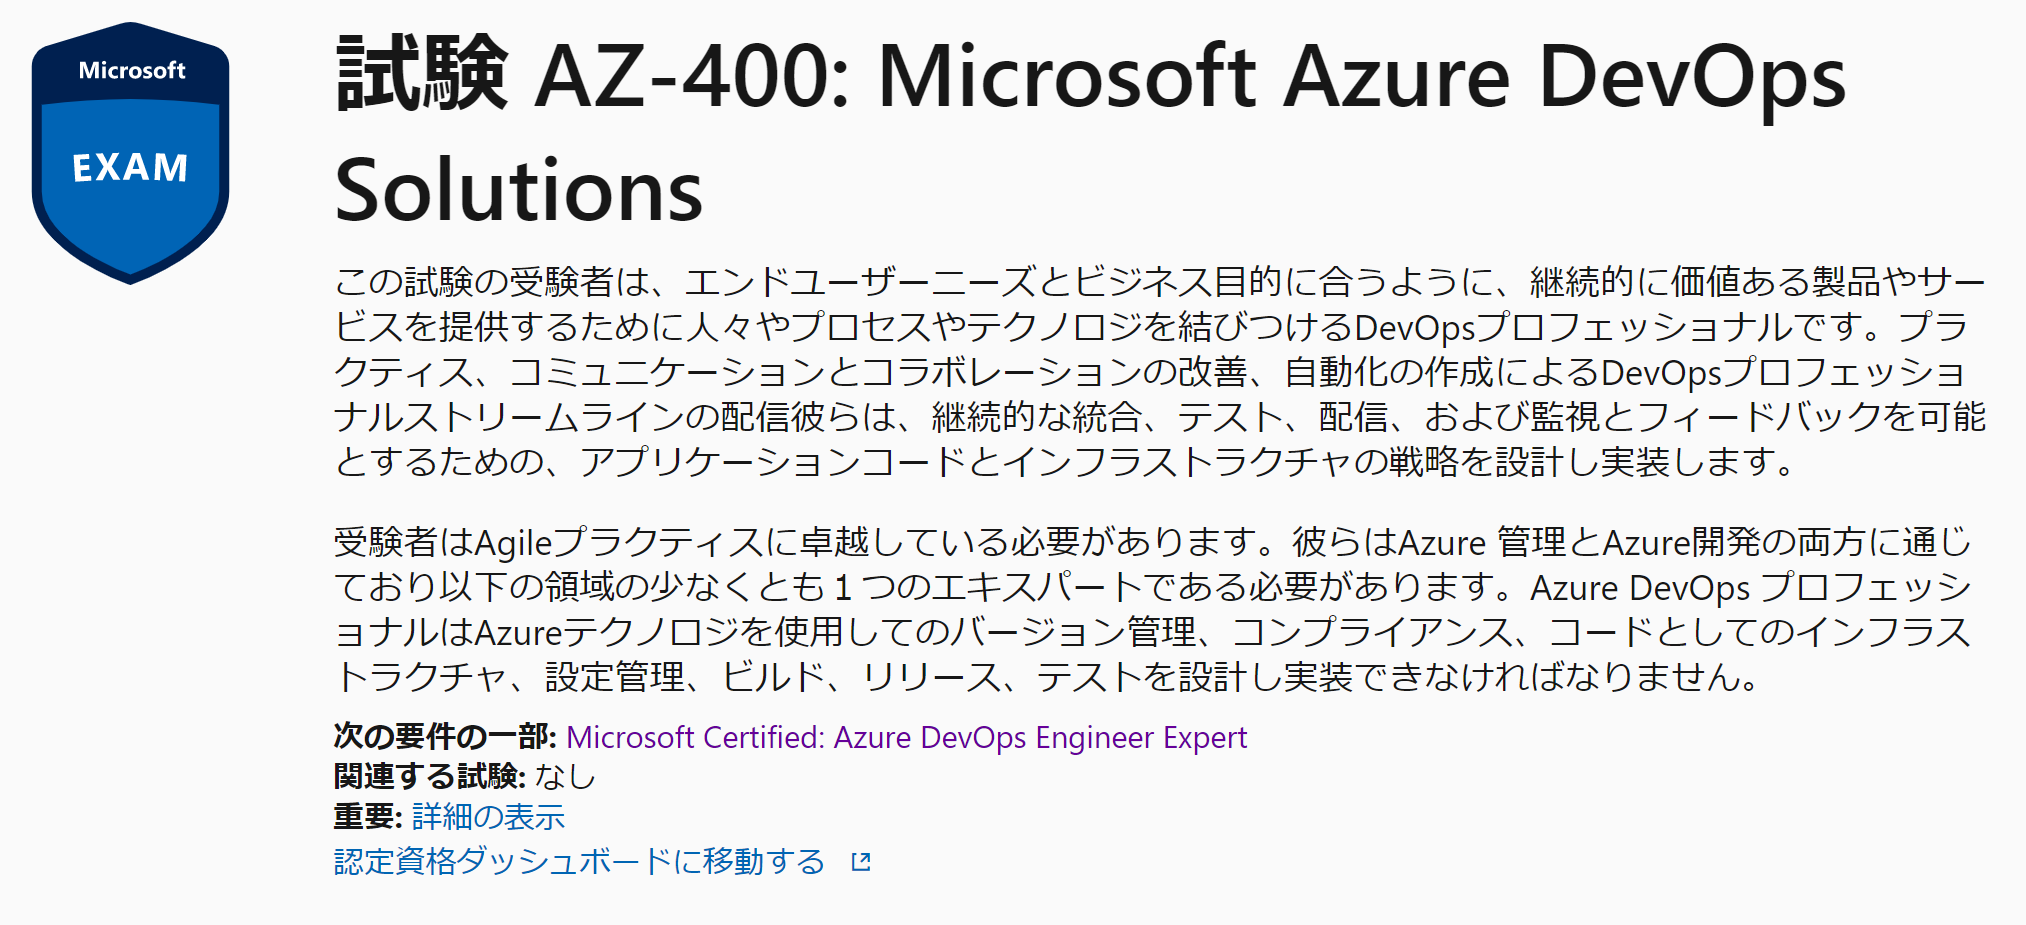
Task: Click 'Azure DevOps' text in second paragraph
Action: 1640,588
